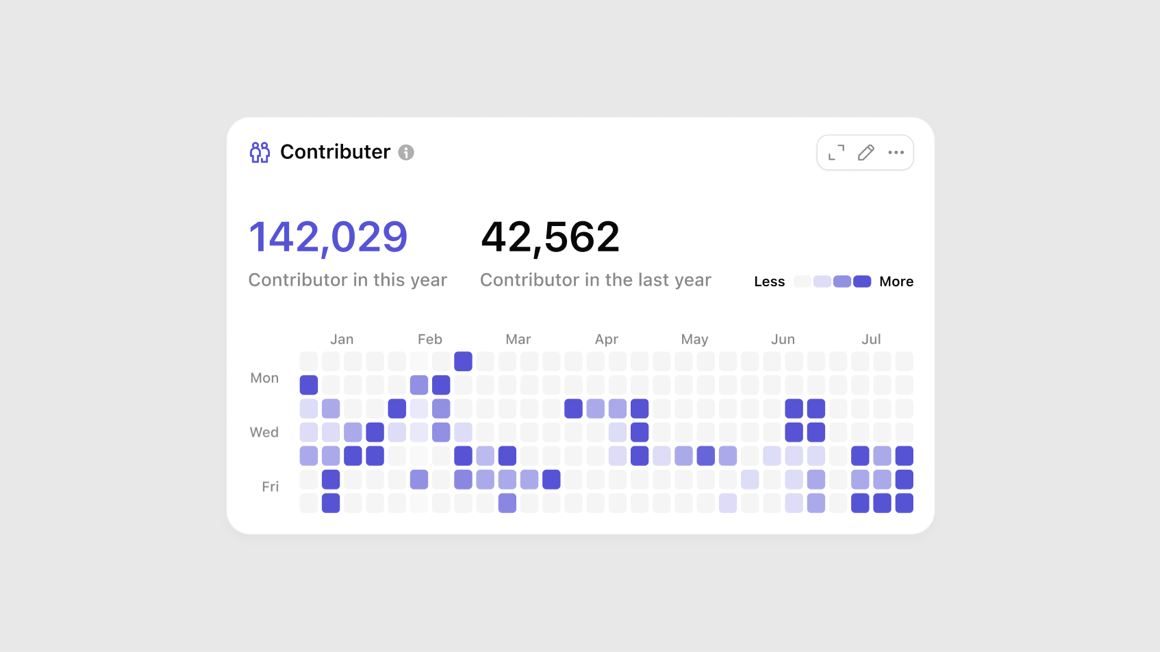
Task: Click the 'More' legend label
Action: click(x=896, y=281)
